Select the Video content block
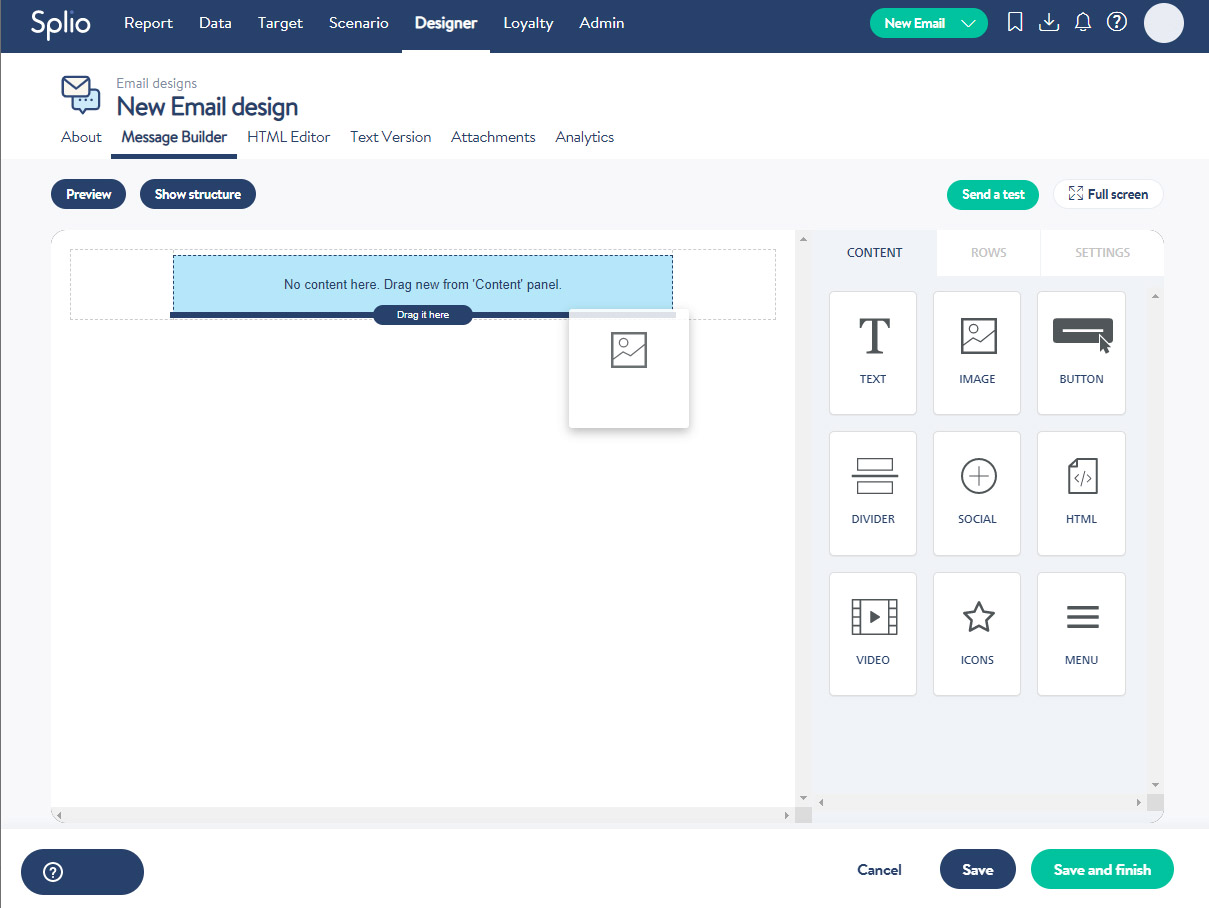The width and height of the screenshot is (1209, 908). coord(872,633)
